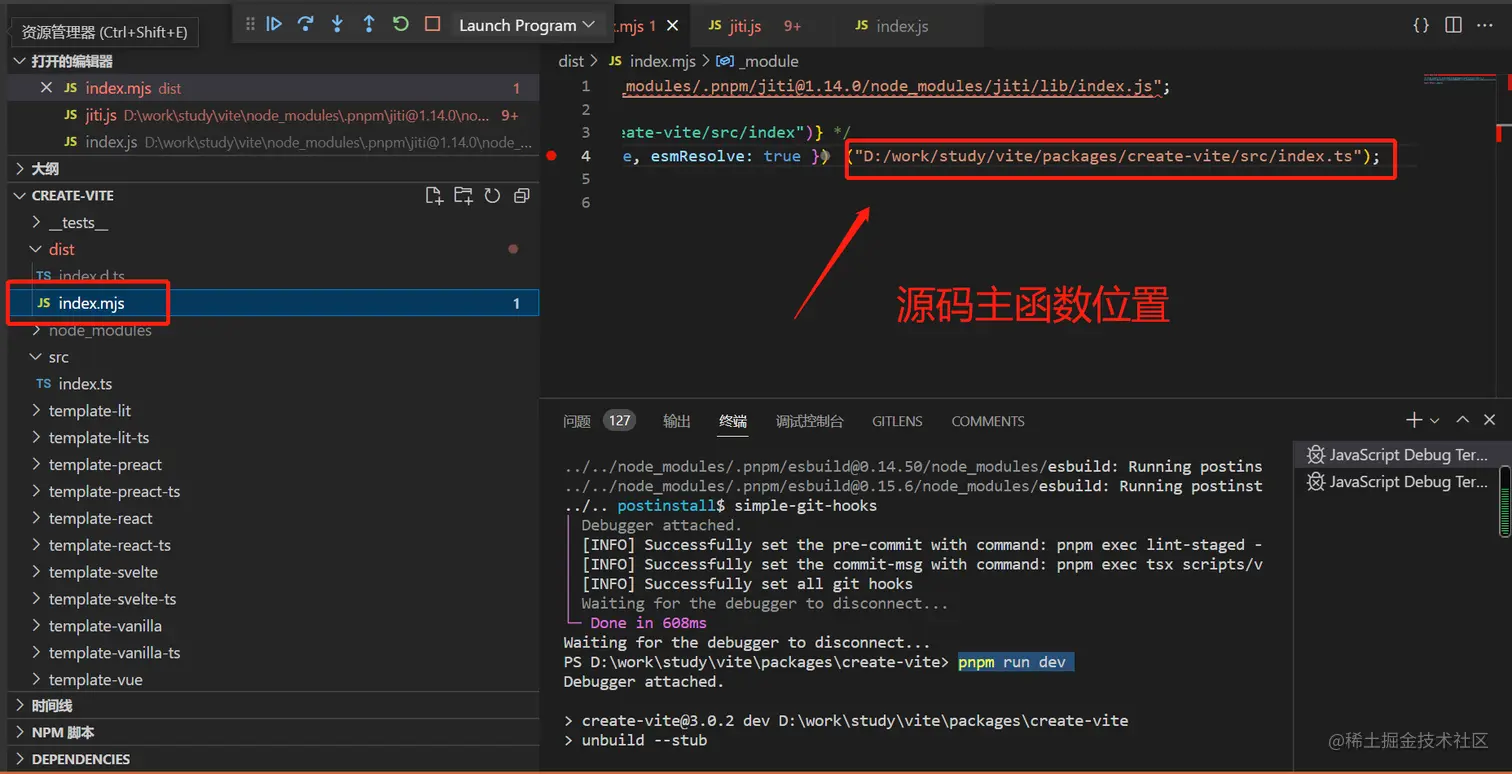Click the Step Over debug icon
This screenshot has height=774, width=1512.
(305, 24)
